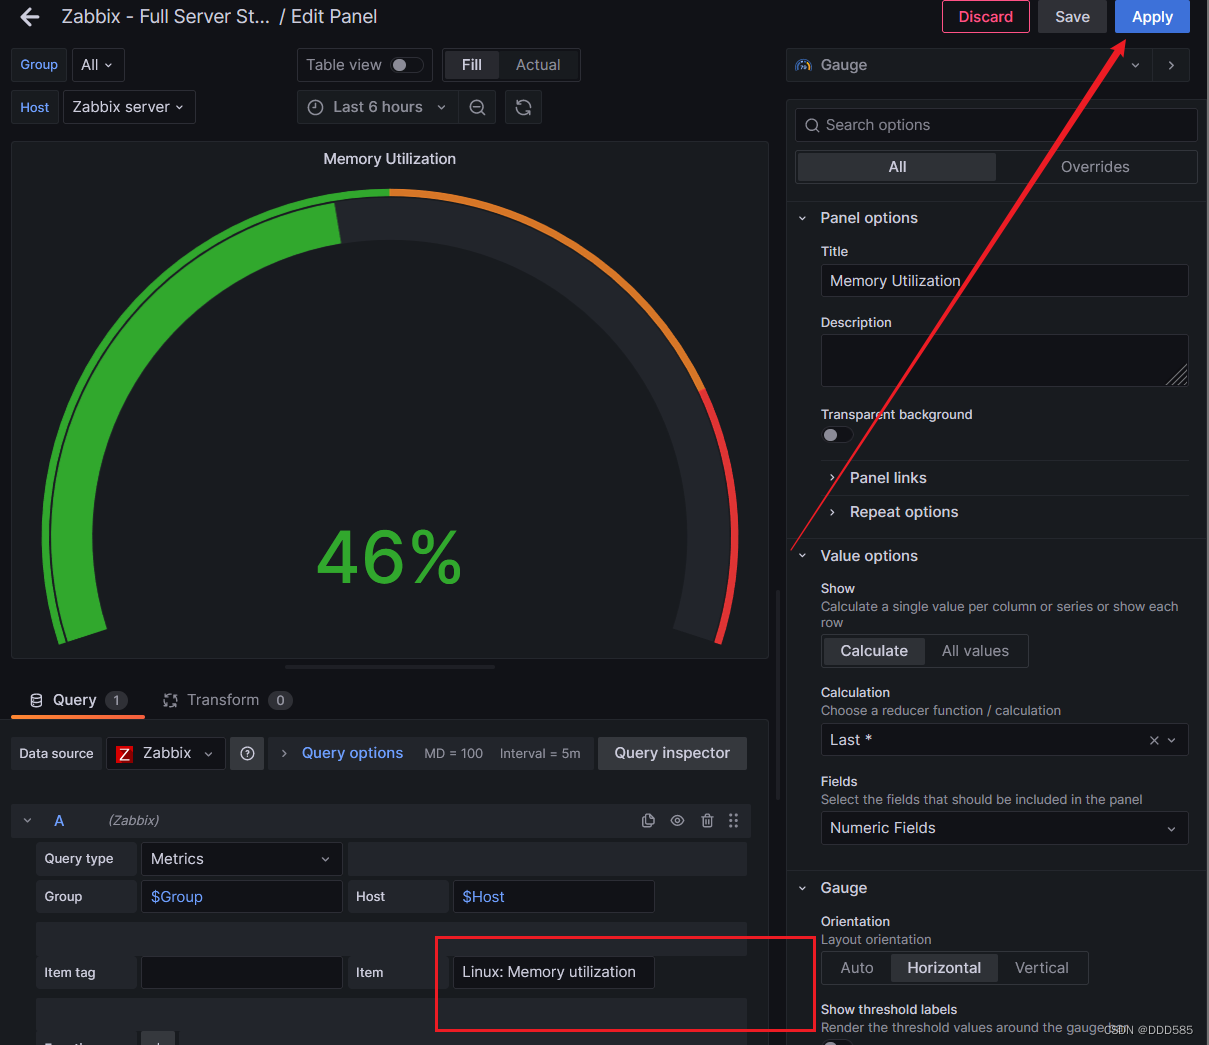Select the All options tab

pyautogui.click(x=897, y=167)
